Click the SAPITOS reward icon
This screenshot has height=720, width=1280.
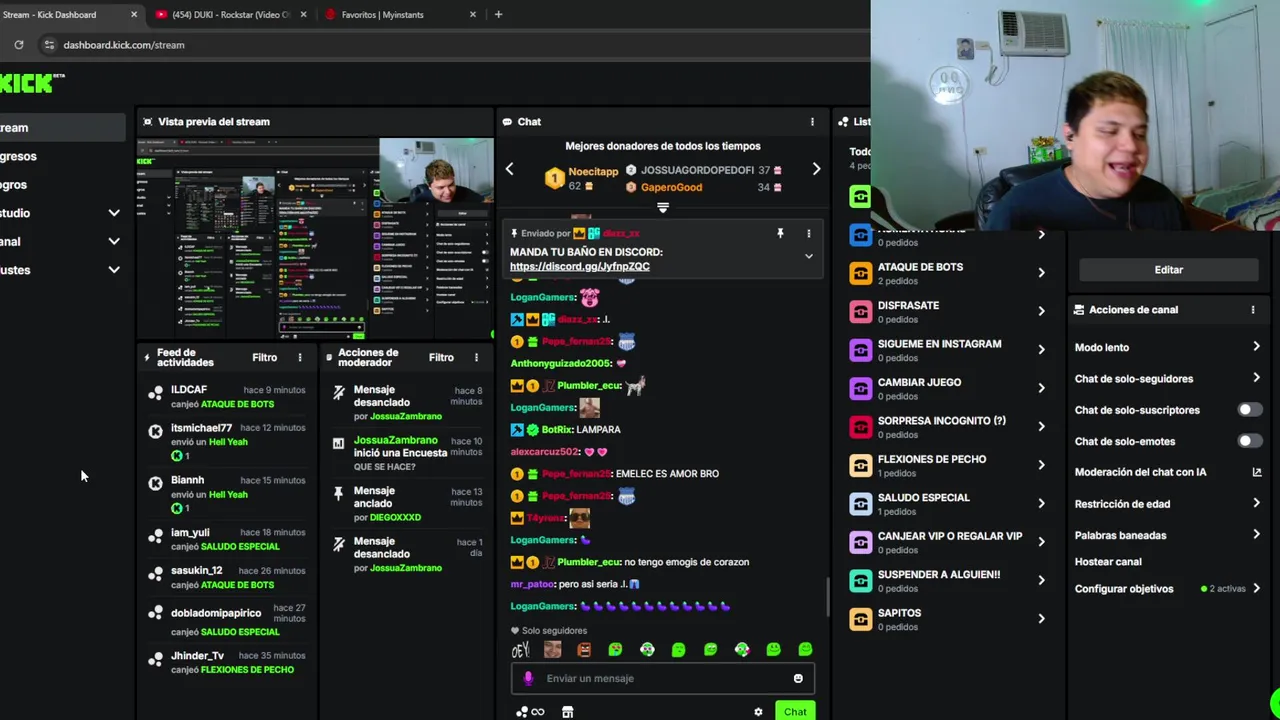tap(860, 619)
